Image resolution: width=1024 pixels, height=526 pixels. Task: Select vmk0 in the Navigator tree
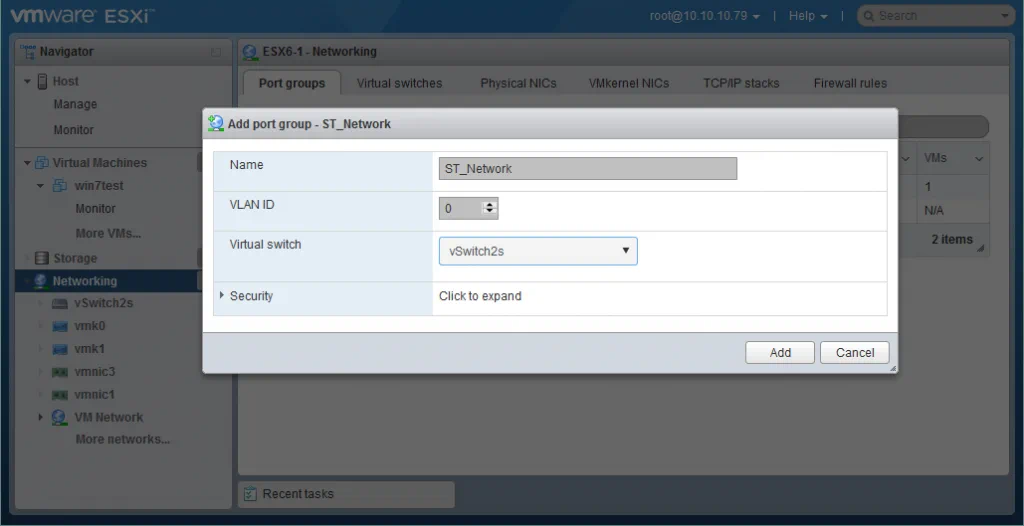[89, 326]
